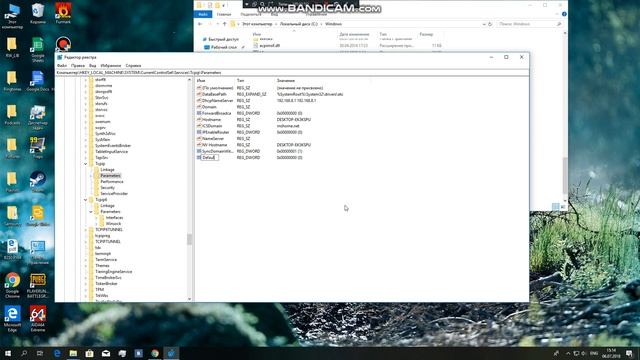
Task: Expand the TermService key
Action: coord(86,260)
